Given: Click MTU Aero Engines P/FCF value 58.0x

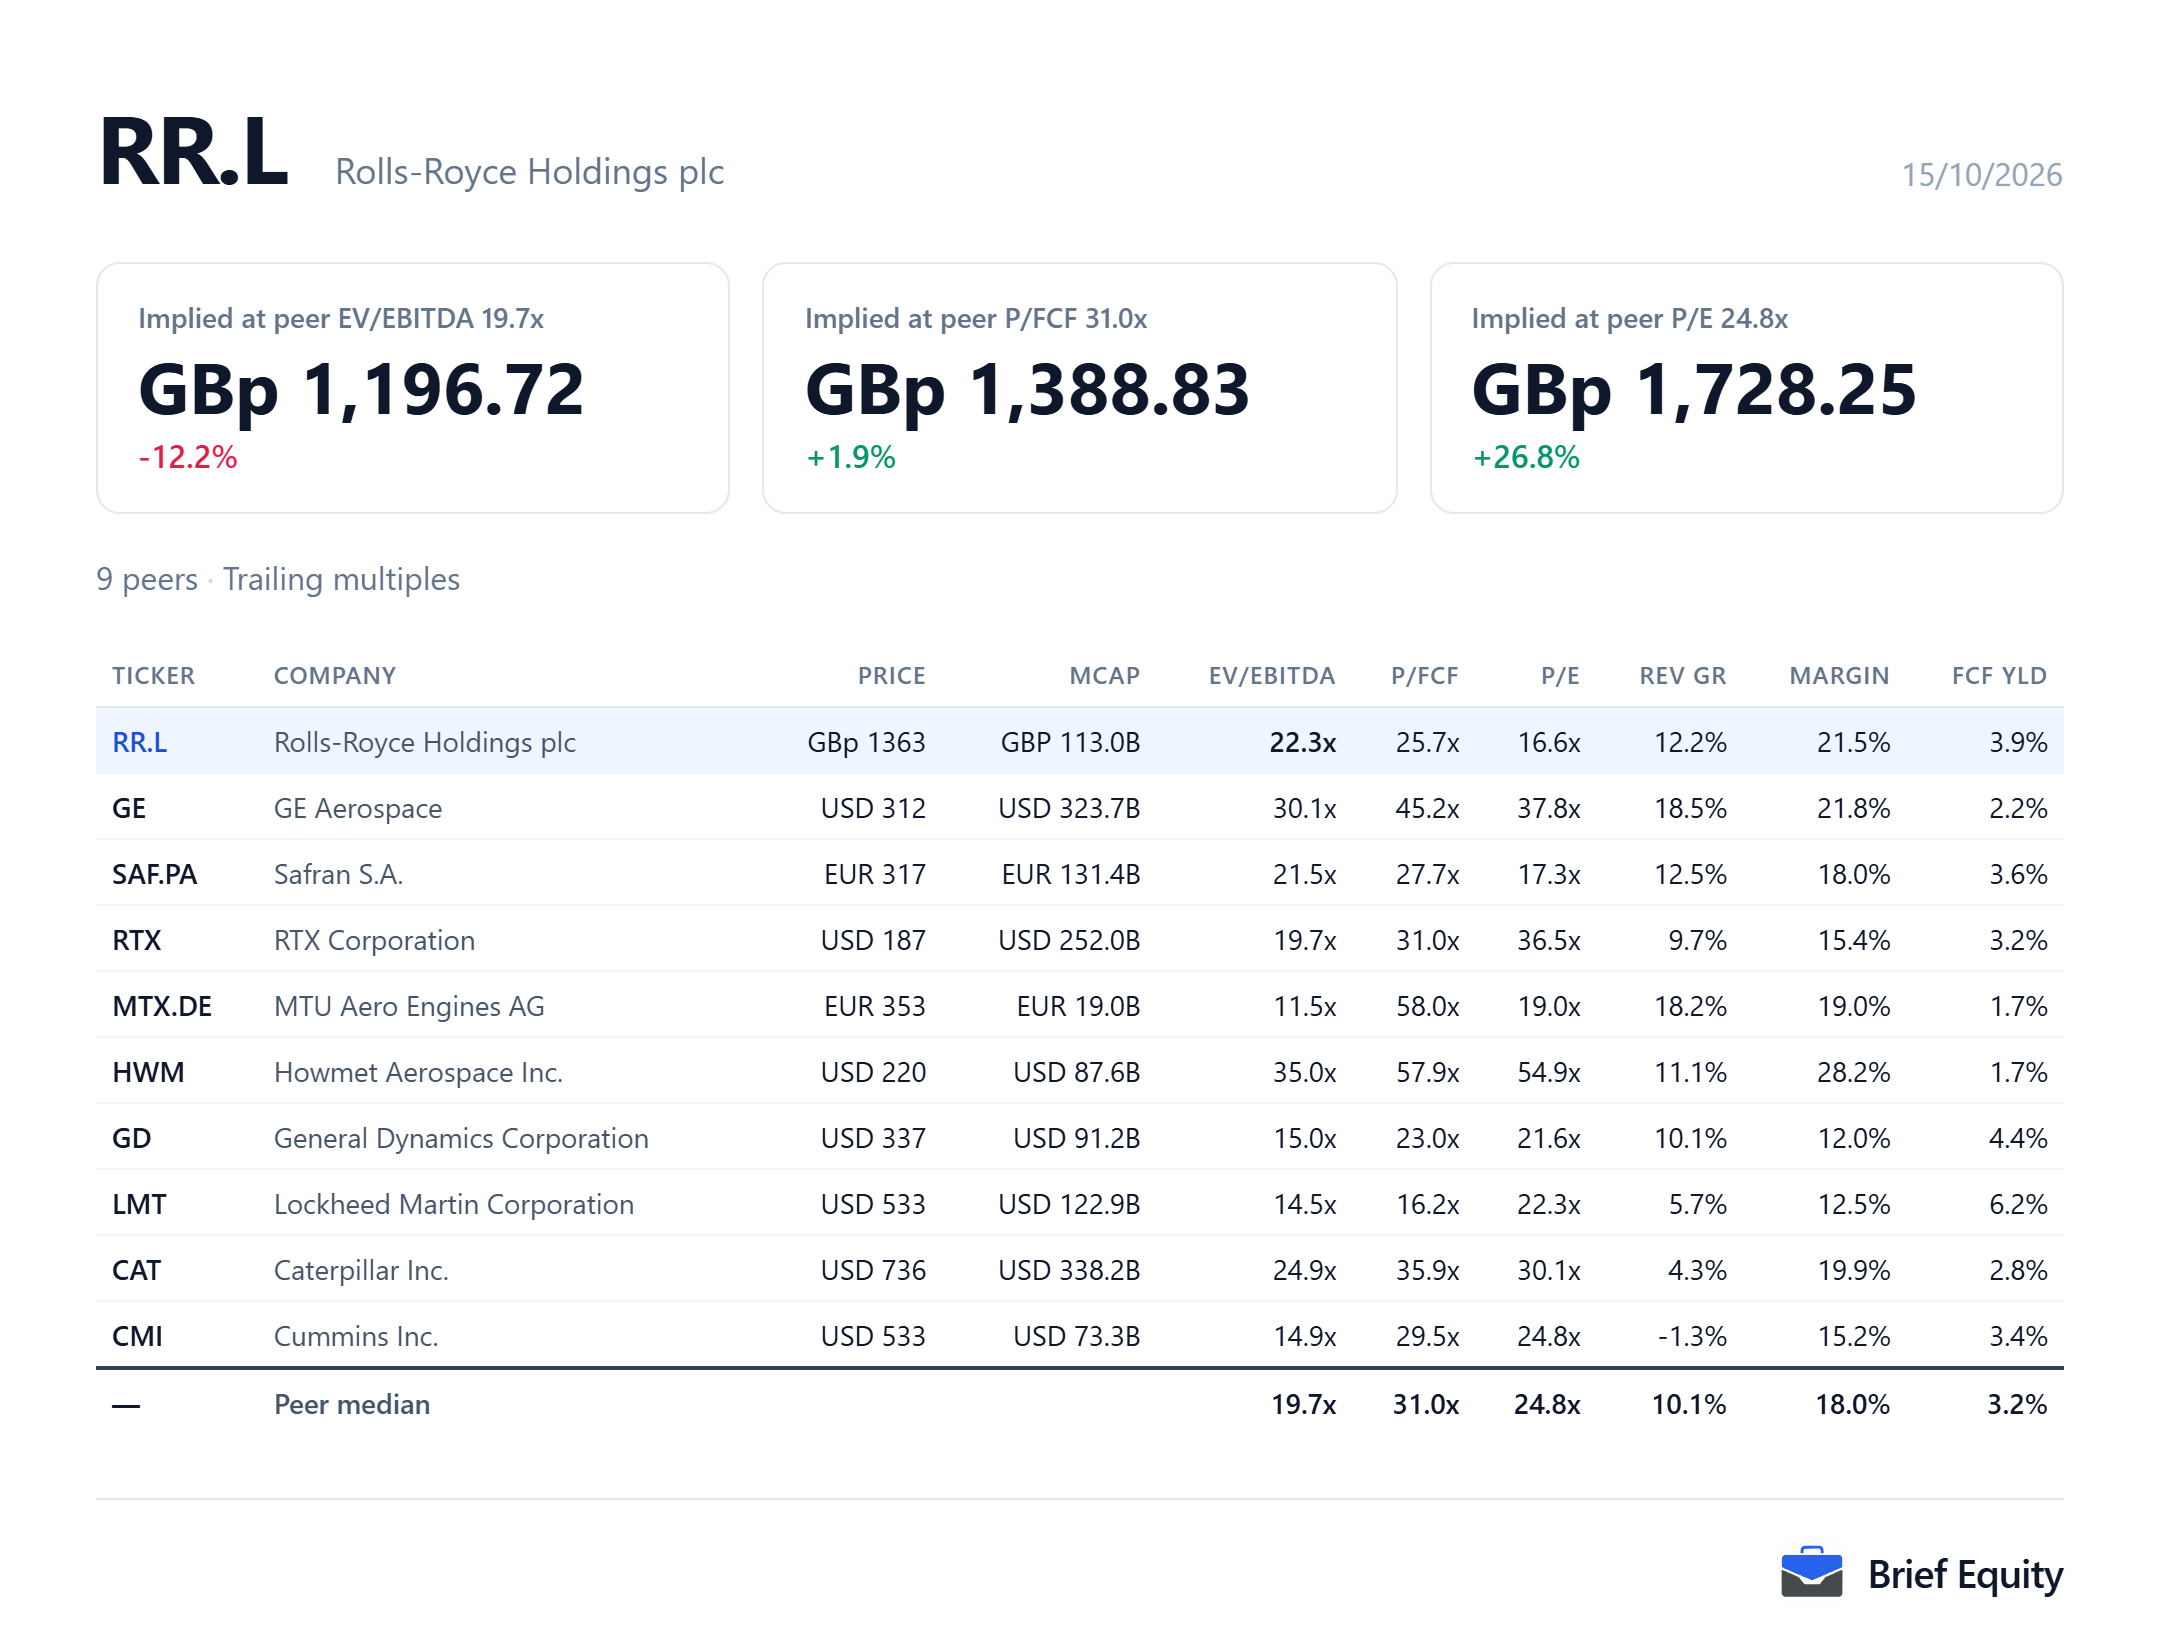Looking at the screenshot, I should [x=1428, y=1006].
